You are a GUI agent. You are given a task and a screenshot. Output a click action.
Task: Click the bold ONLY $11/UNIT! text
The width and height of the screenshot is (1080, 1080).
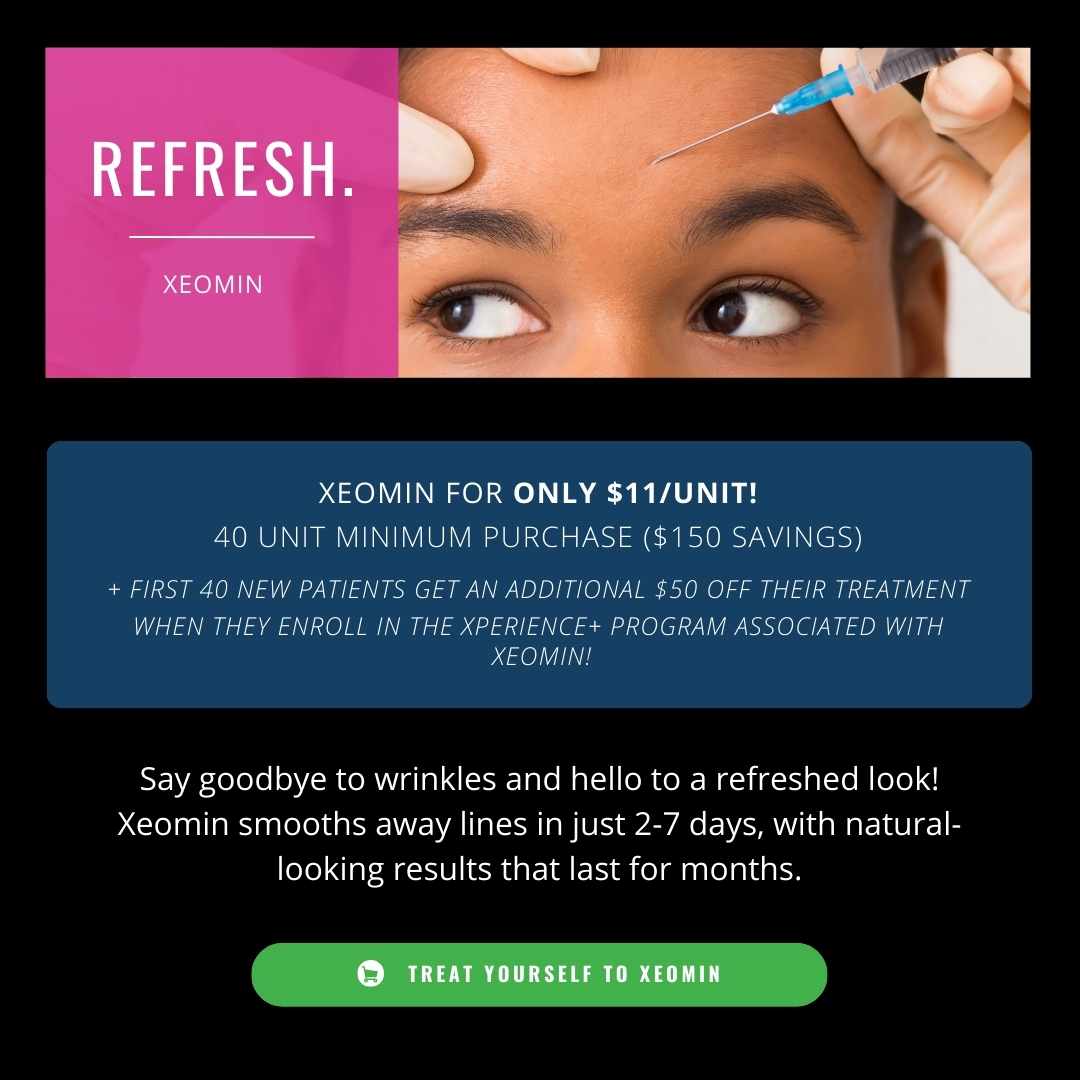pos(635,492)
